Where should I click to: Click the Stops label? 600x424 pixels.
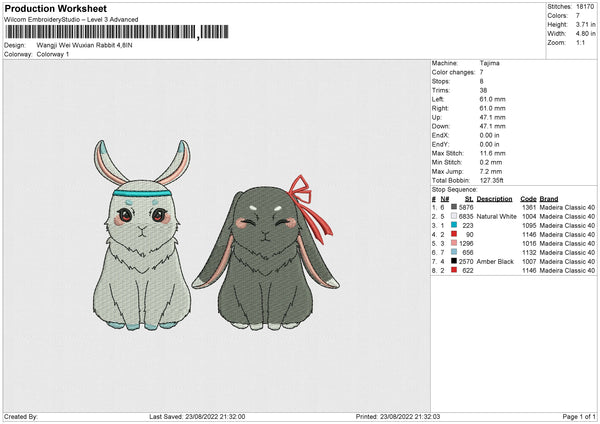441,81
